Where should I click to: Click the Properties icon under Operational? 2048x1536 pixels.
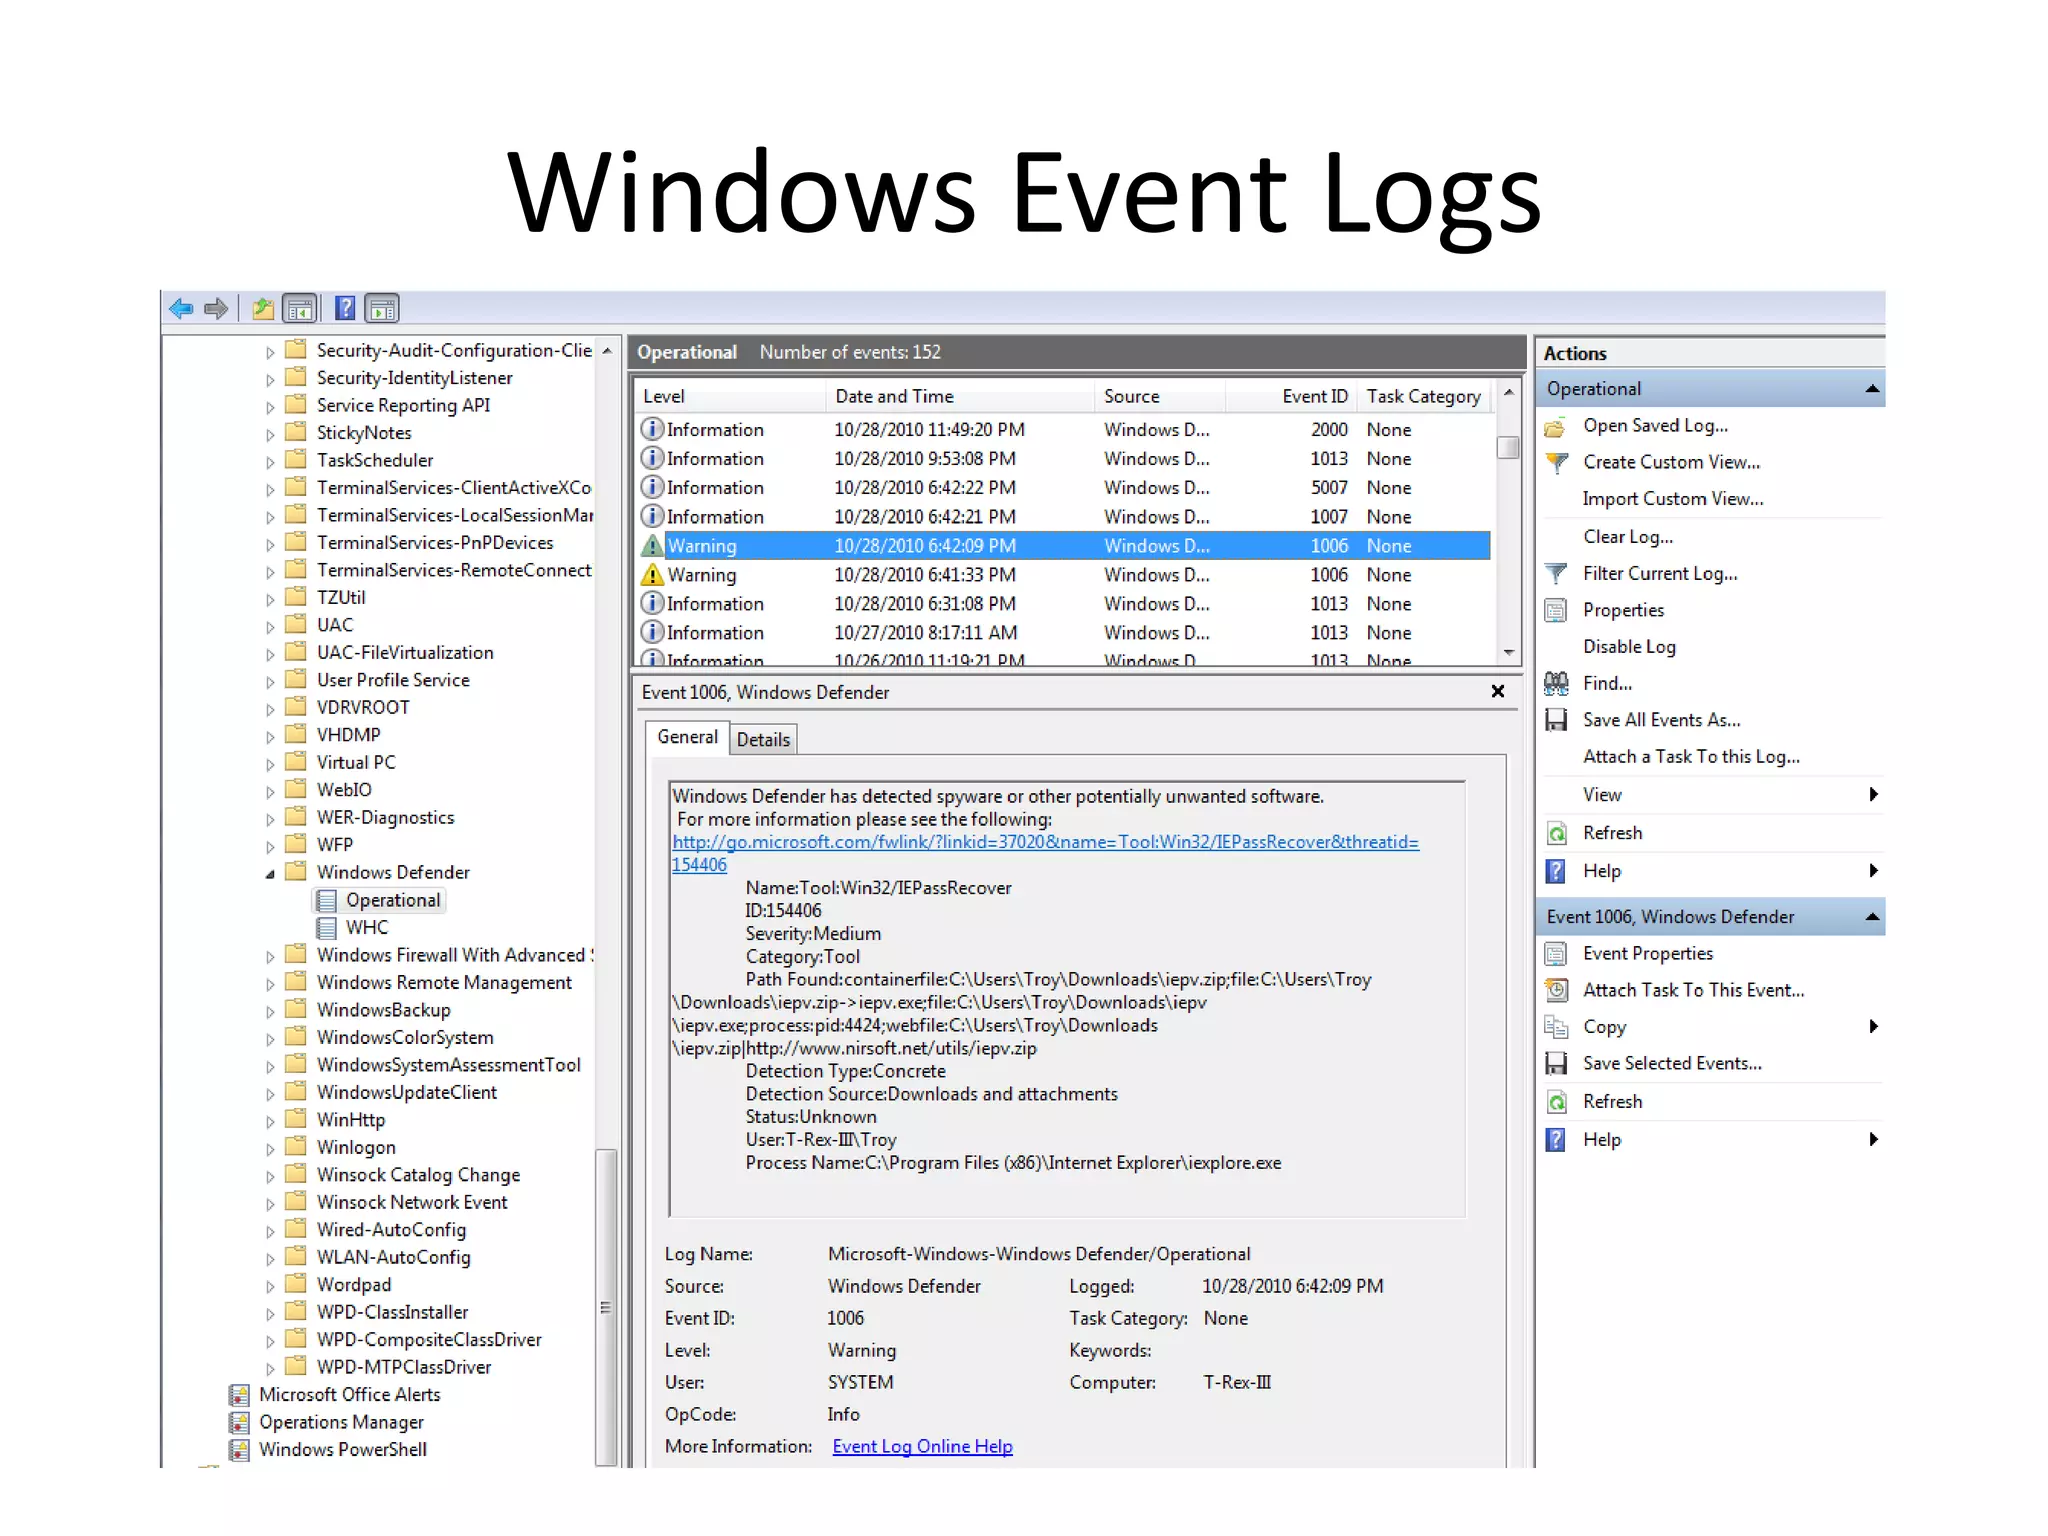1556,611
